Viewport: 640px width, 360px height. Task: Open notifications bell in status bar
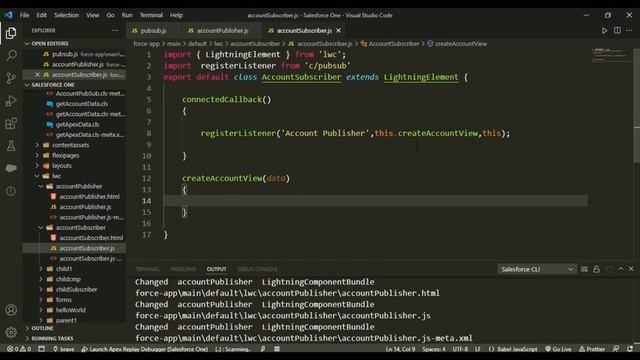pos(630,349)
